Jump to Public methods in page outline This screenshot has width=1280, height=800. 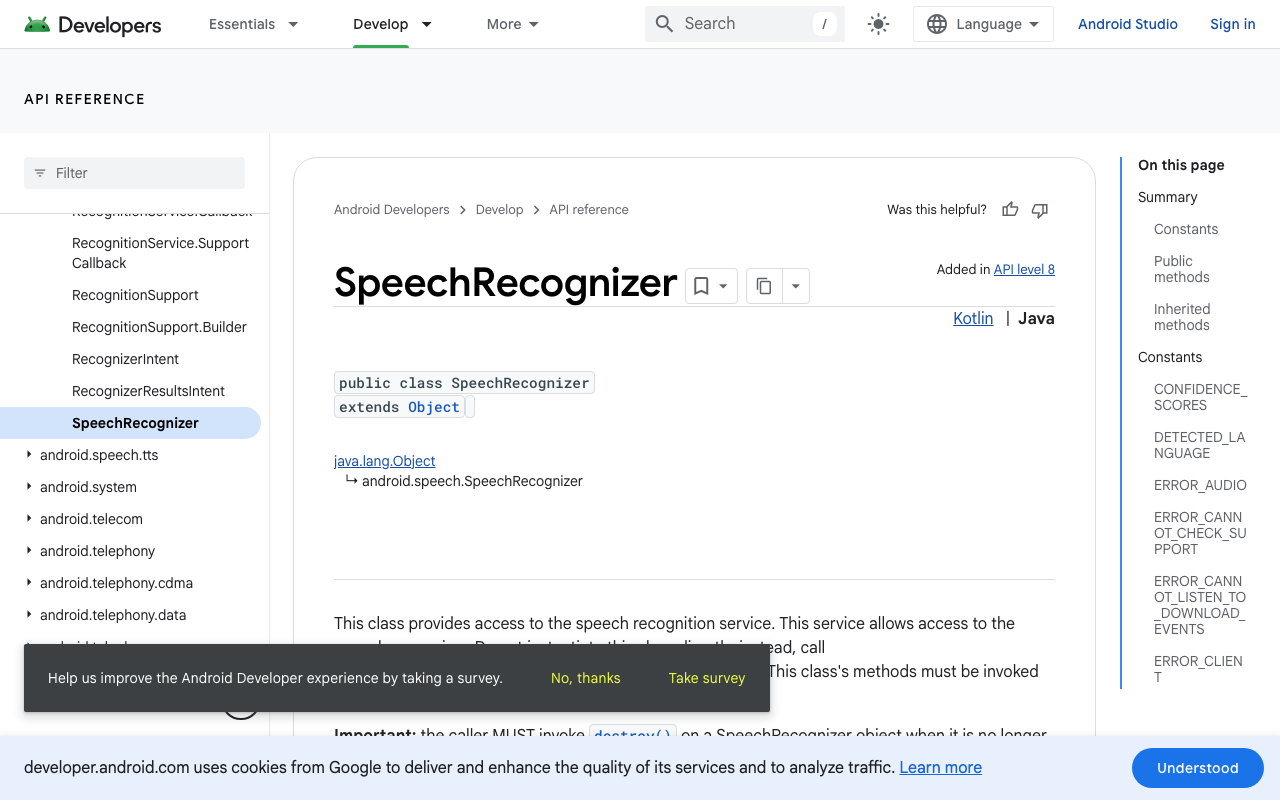[1182, 269]
